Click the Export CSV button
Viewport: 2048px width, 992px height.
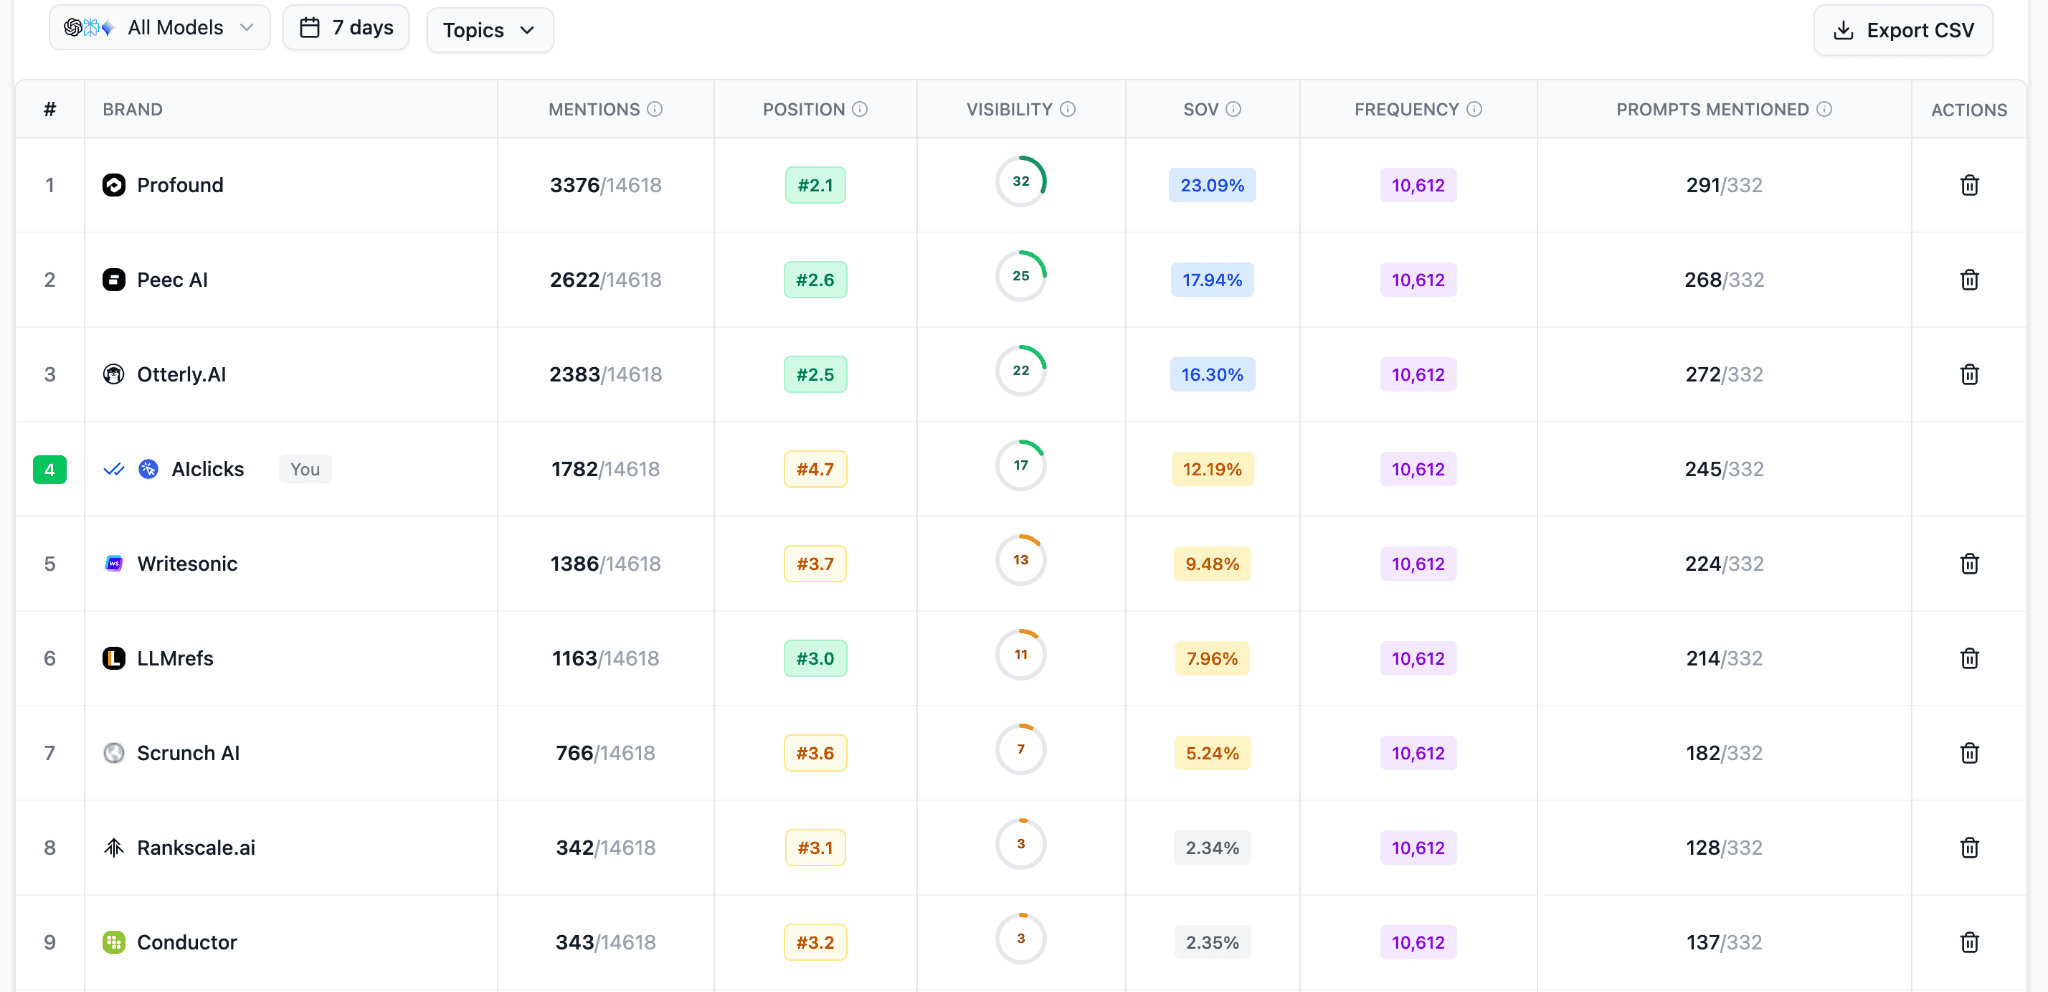click(1903, 30)
